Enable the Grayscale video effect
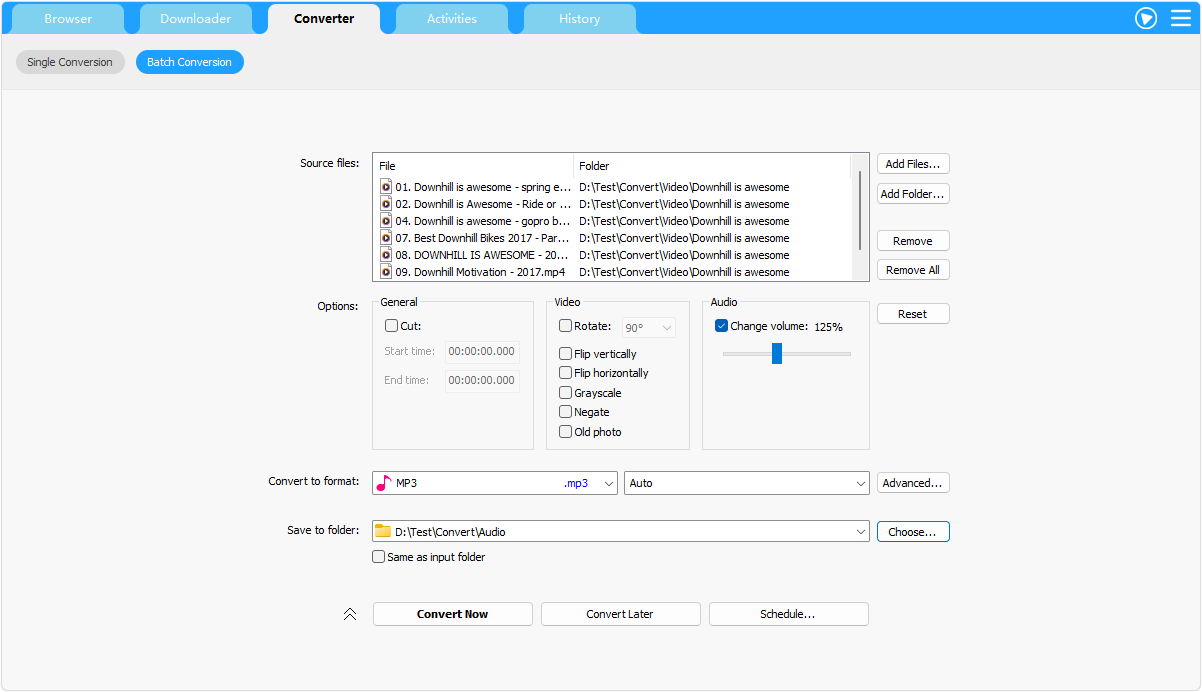 [x=566, y=393]
